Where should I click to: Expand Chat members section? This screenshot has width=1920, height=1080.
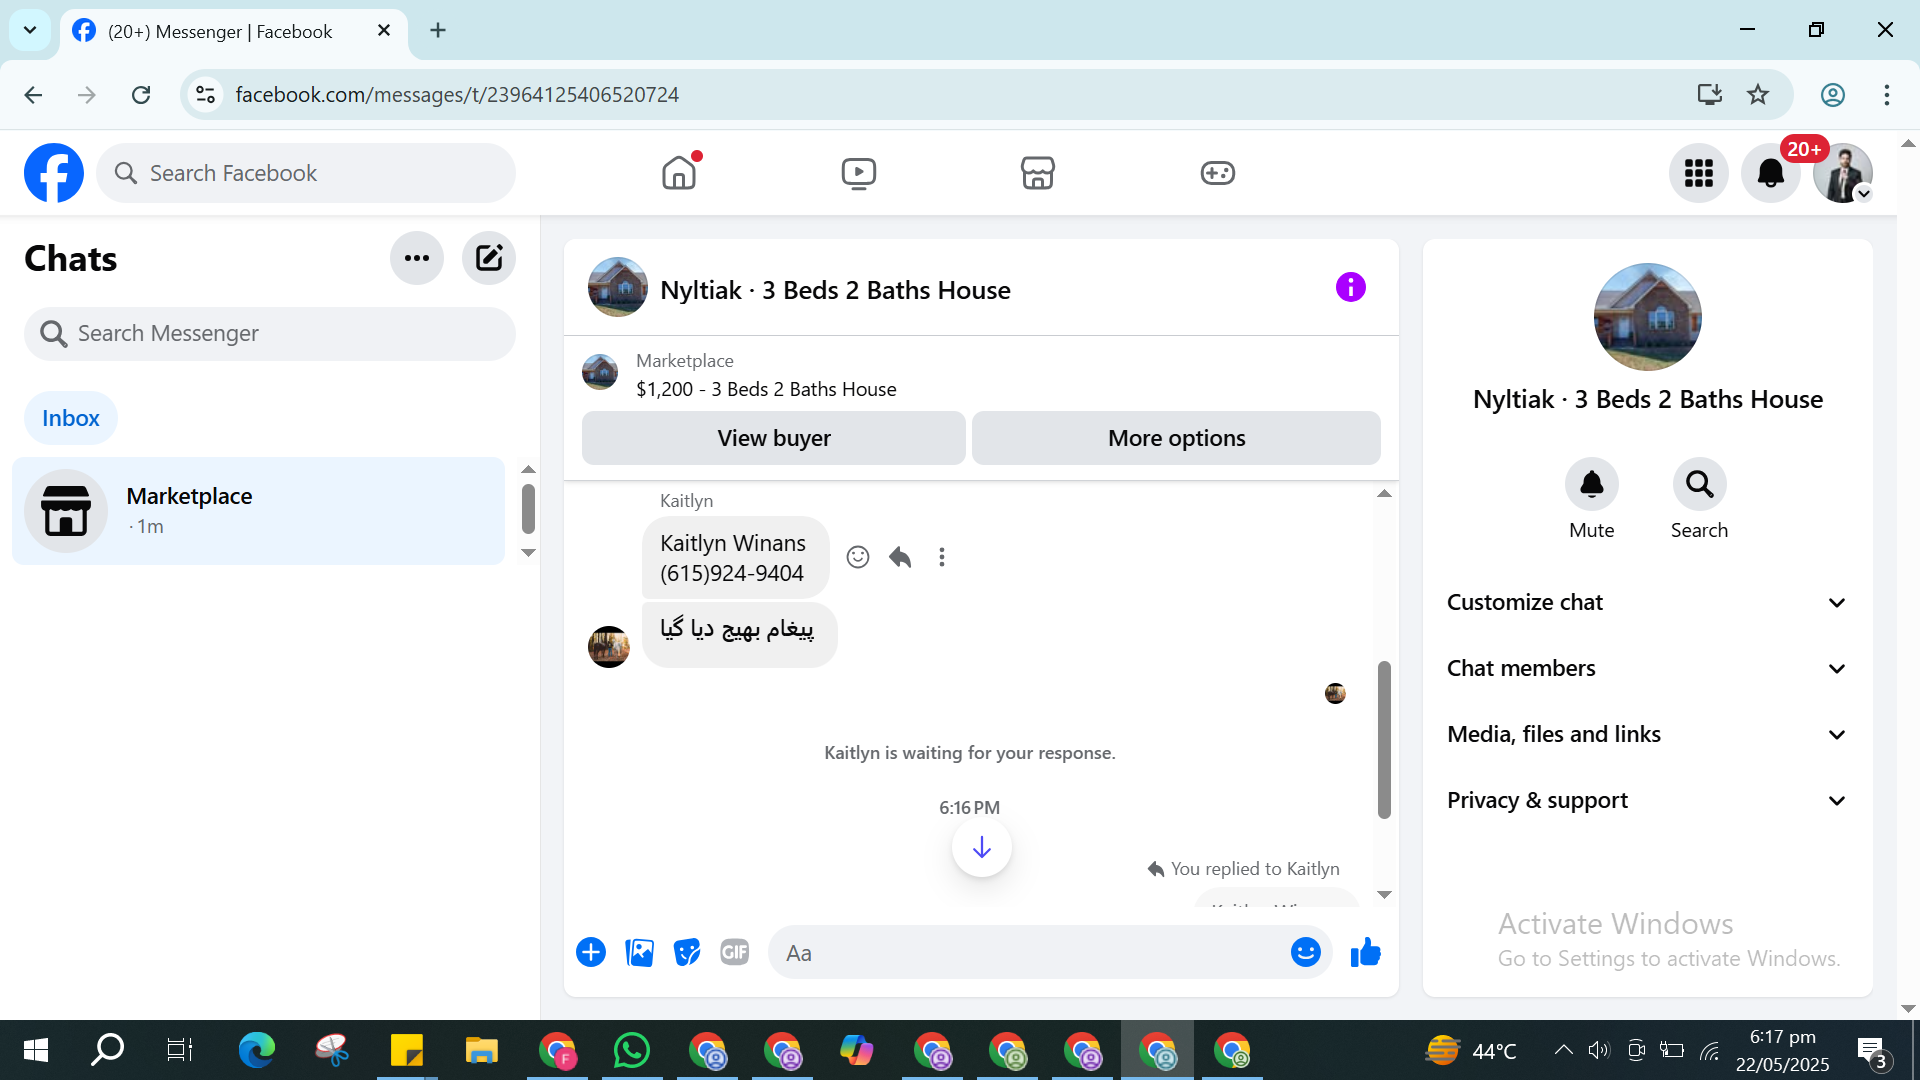pyautogui.click(x=1648, y=669)
